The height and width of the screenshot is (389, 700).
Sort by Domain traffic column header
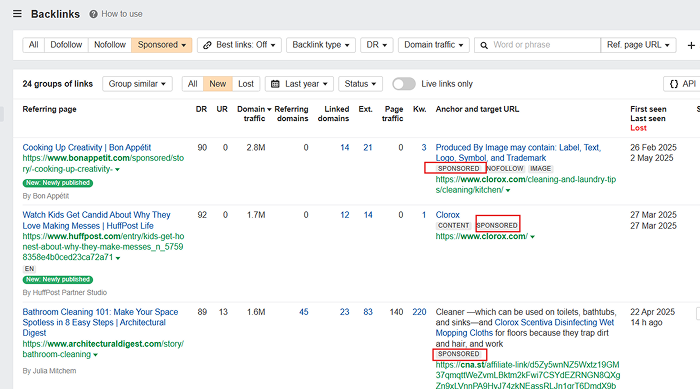click(x=254, y=114)
